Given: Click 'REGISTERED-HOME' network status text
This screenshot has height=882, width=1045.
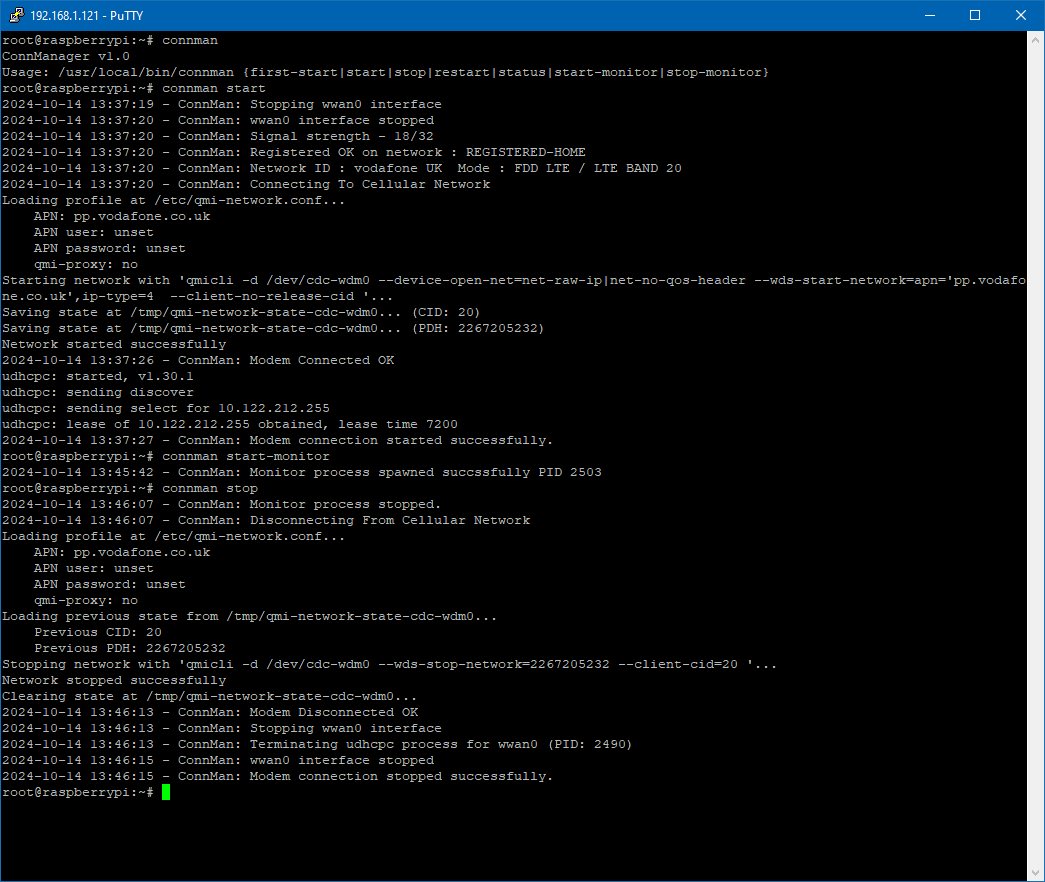Looking at the screenshot, I should tap(526, 152).
